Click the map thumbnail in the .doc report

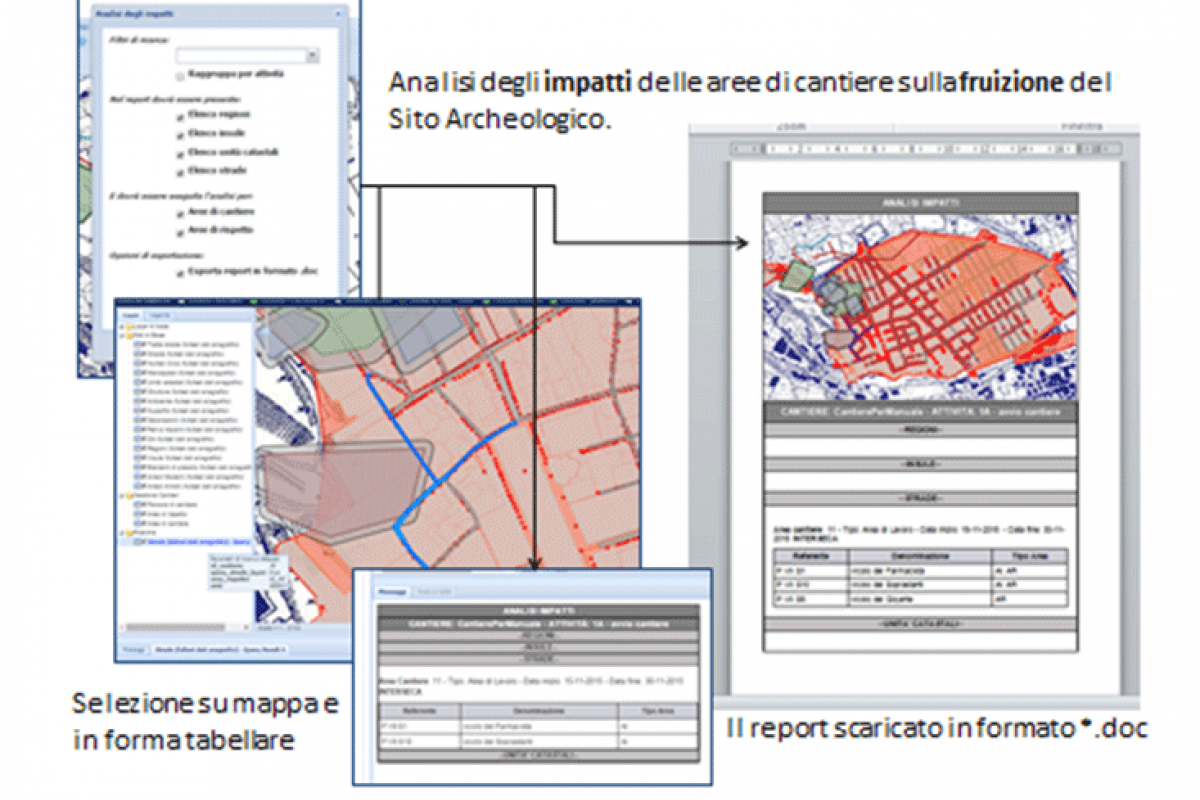920,309
